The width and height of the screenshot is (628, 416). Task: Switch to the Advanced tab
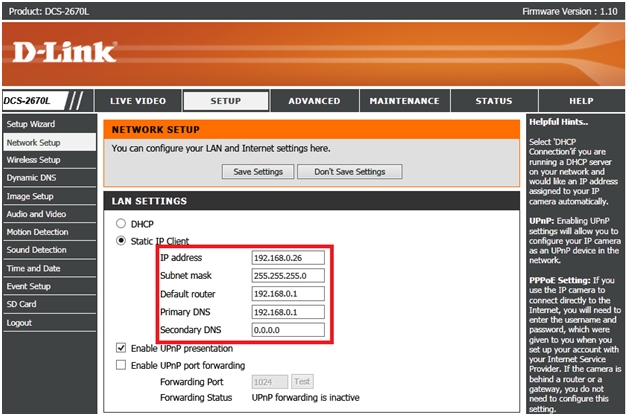[314, 101]
